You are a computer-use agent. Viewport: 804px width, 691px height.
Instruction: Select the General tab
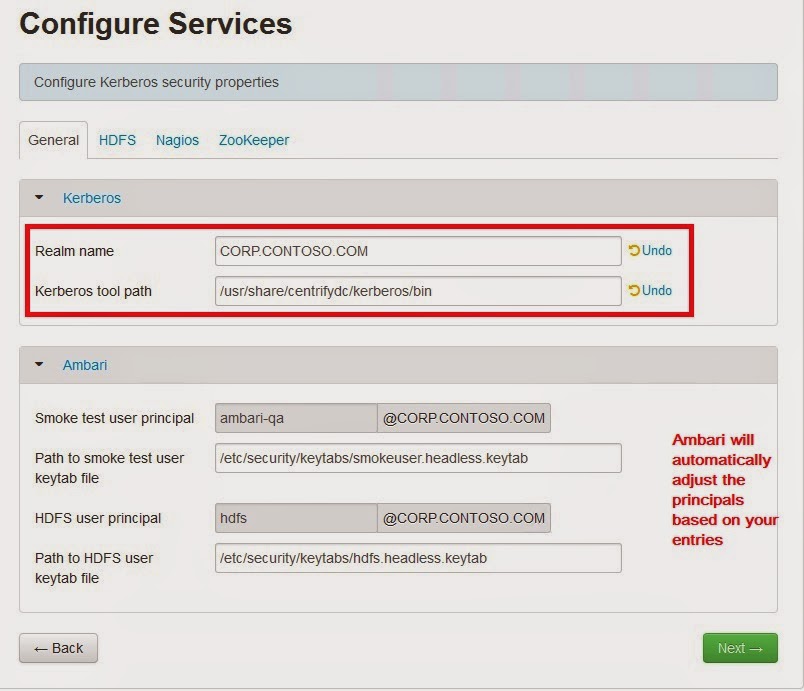click(x=53, y=140)
